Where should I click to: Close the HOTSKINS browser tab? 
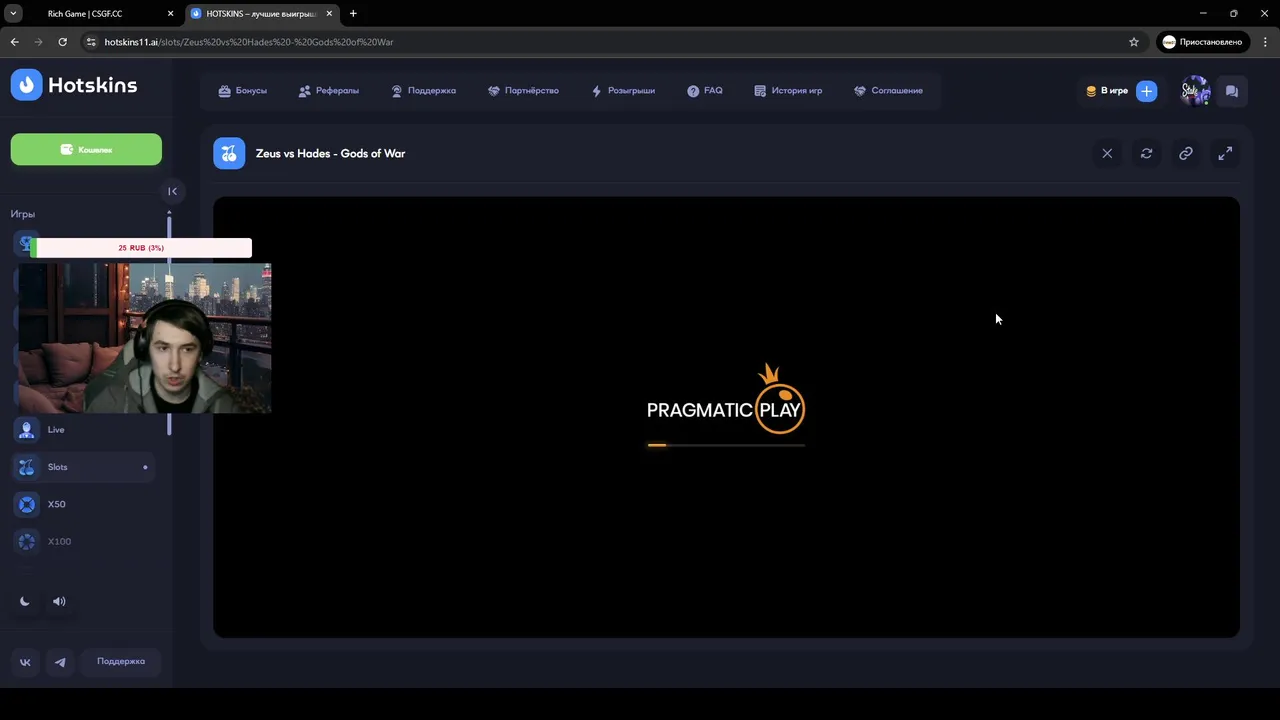[x=329, y=14]
